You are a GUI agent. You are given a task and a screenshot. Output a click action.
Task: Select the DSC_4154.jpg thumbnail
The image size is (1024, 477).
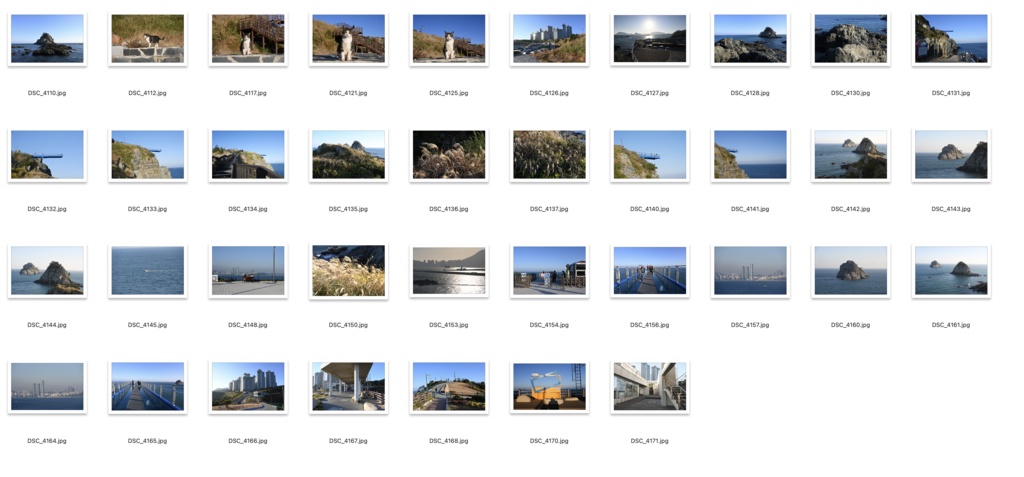(549, 271)
